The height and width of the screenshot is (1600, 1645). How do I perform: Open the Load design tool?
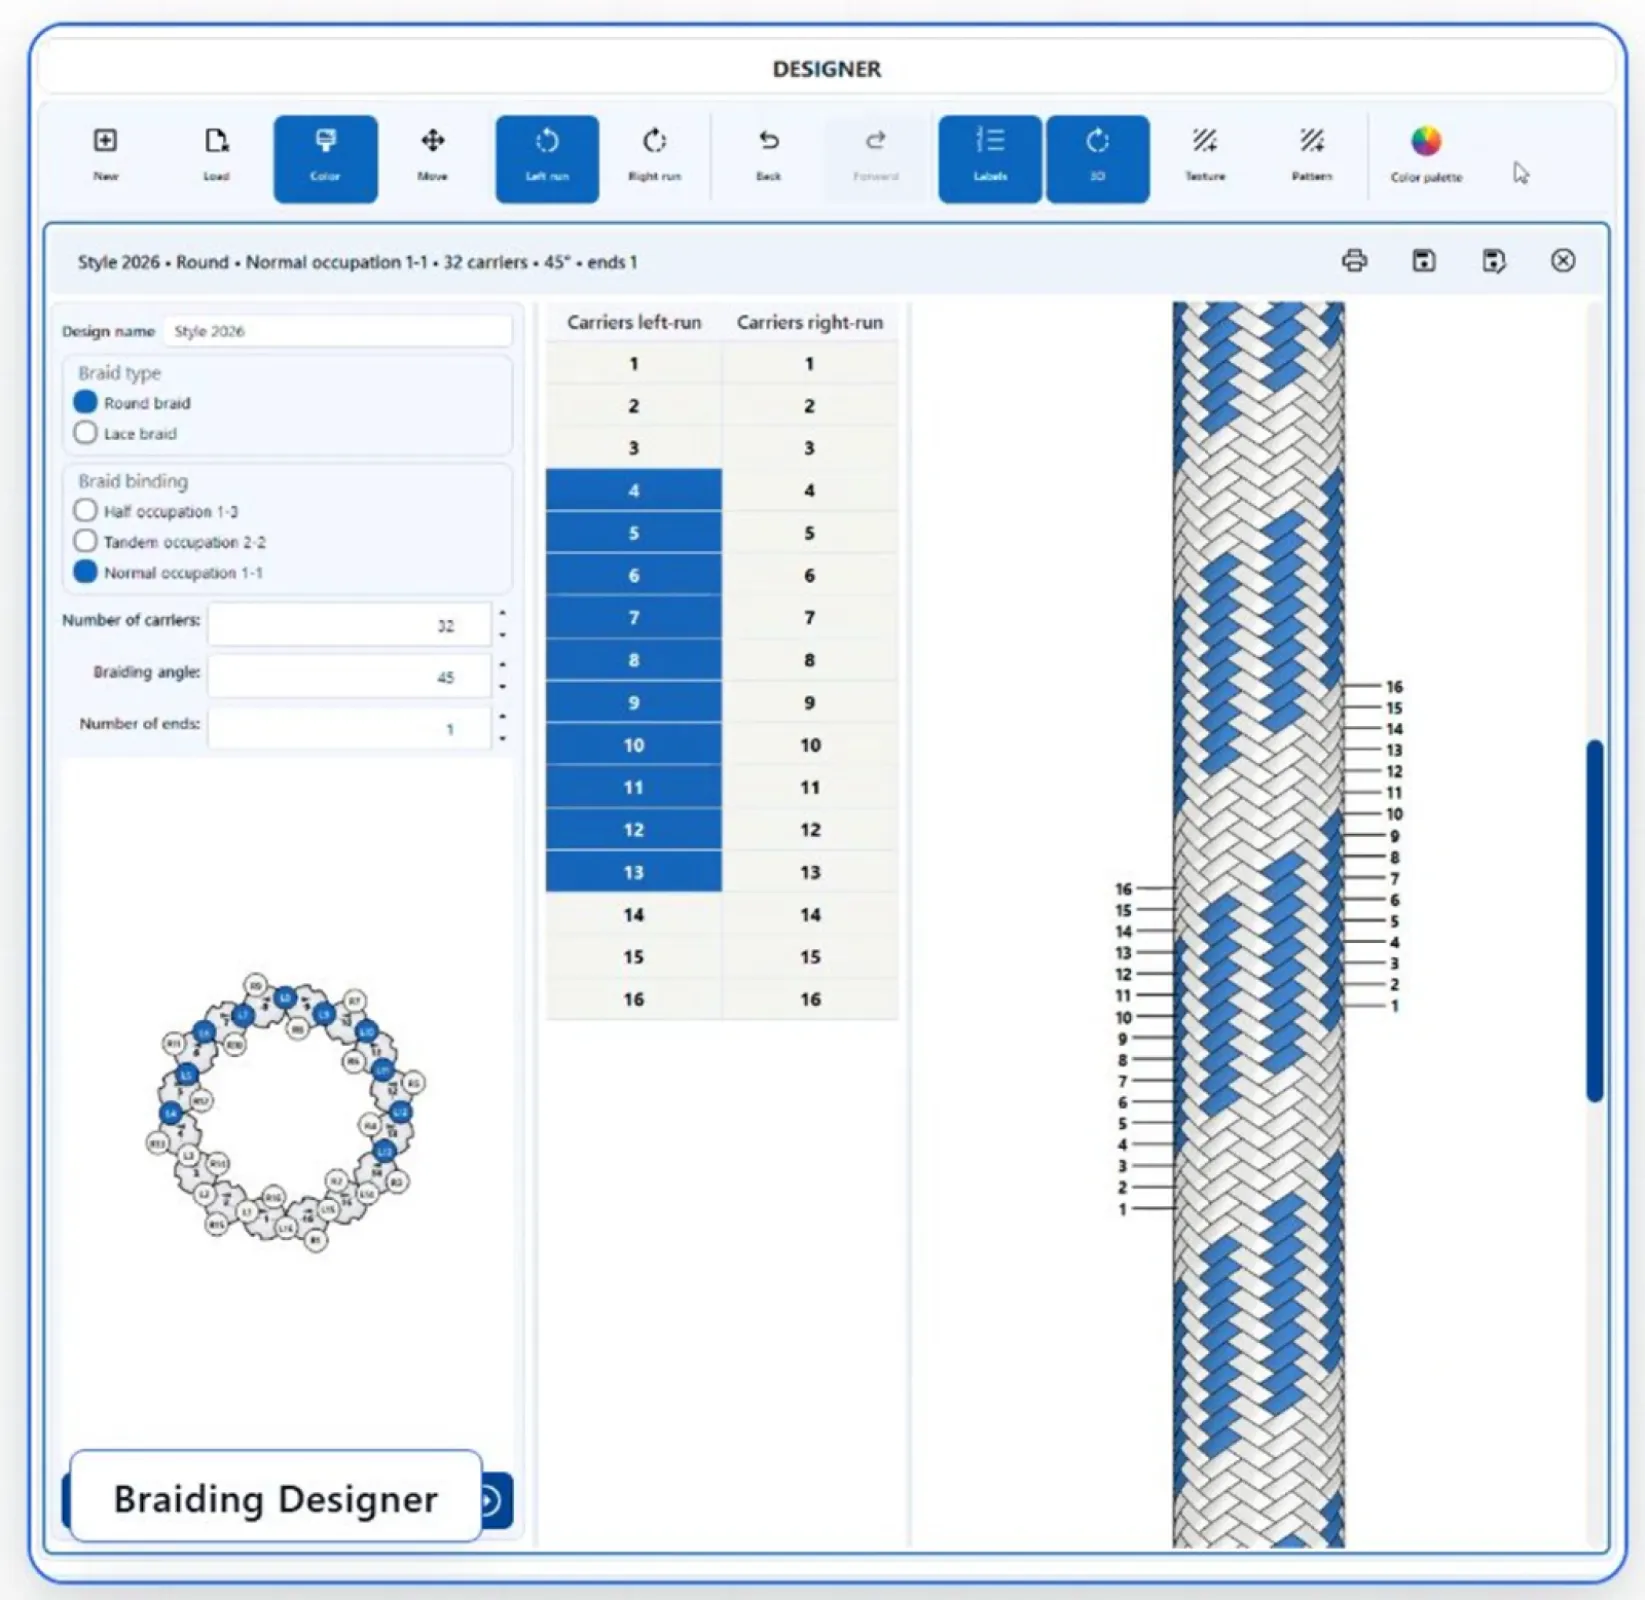click(x=216, y=157)
